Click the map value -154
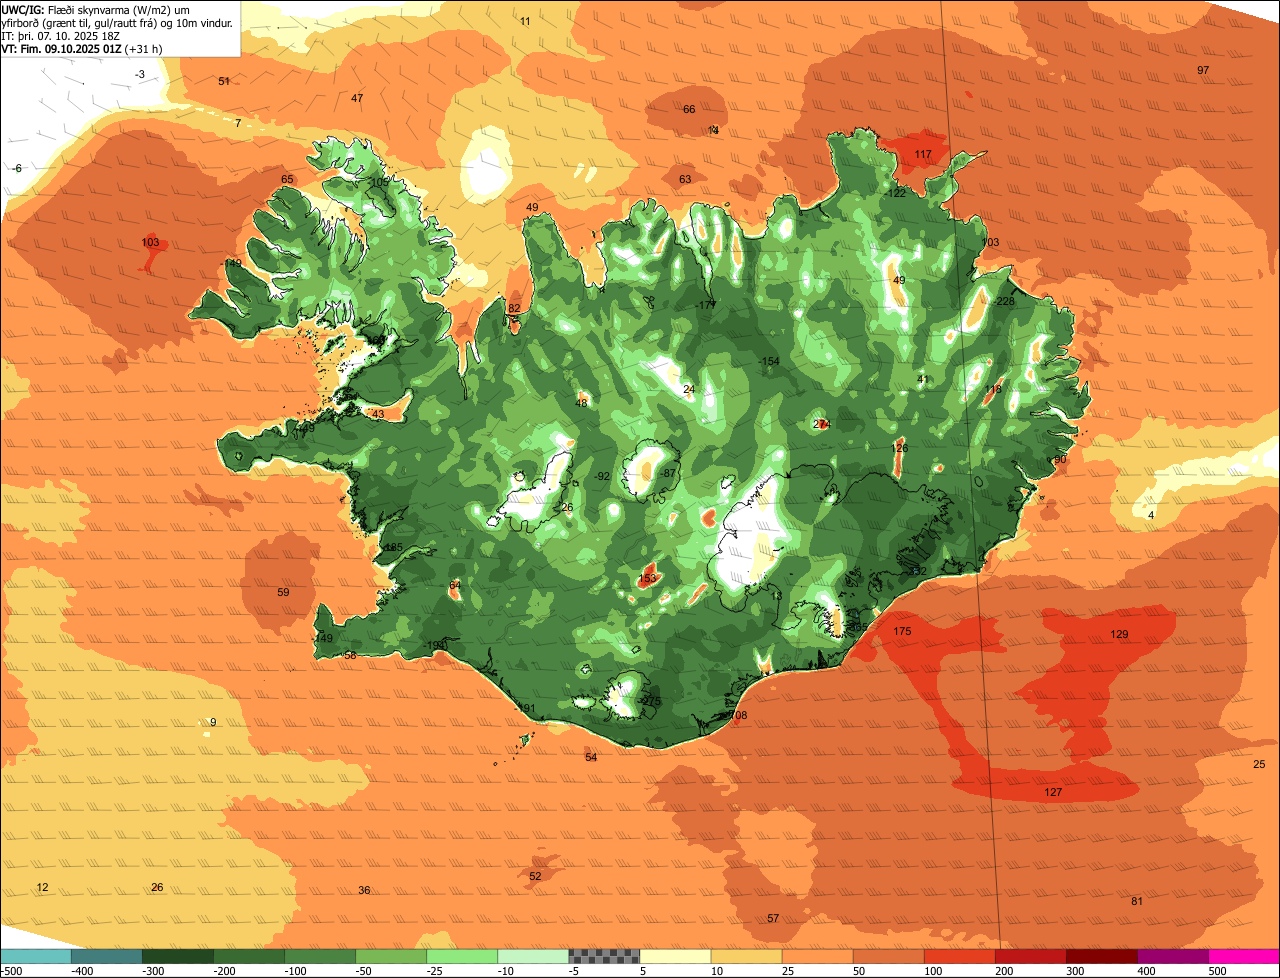 (767, 361)
